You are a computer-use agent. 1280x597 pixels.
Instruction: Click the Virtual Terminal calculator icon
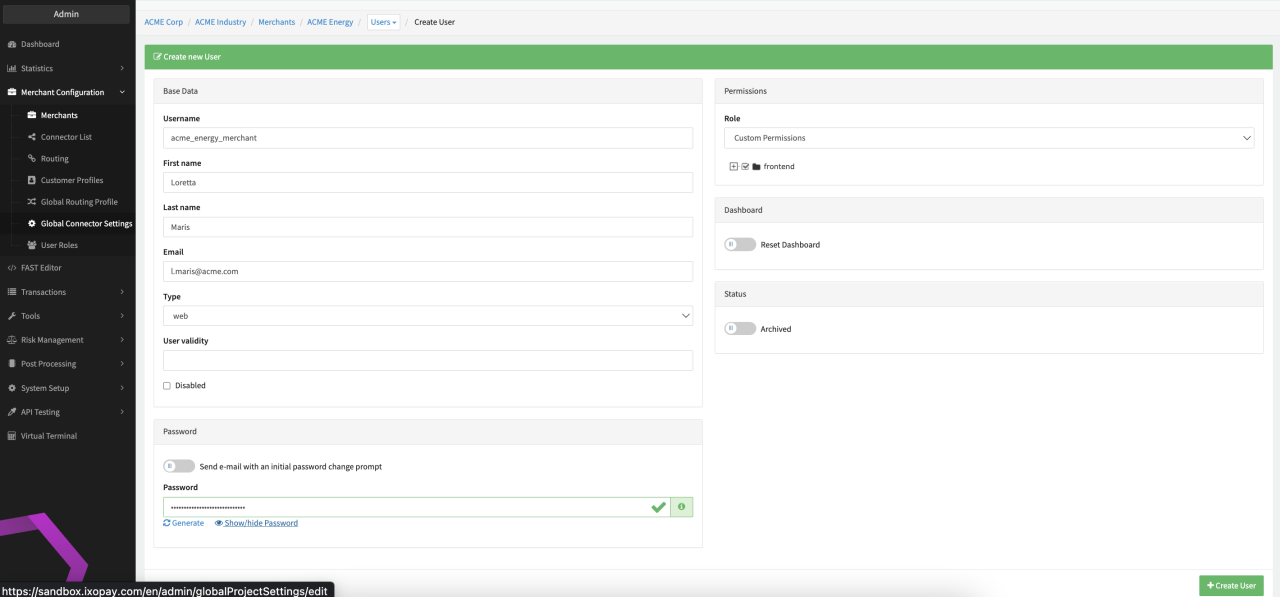tap(12, 436)
